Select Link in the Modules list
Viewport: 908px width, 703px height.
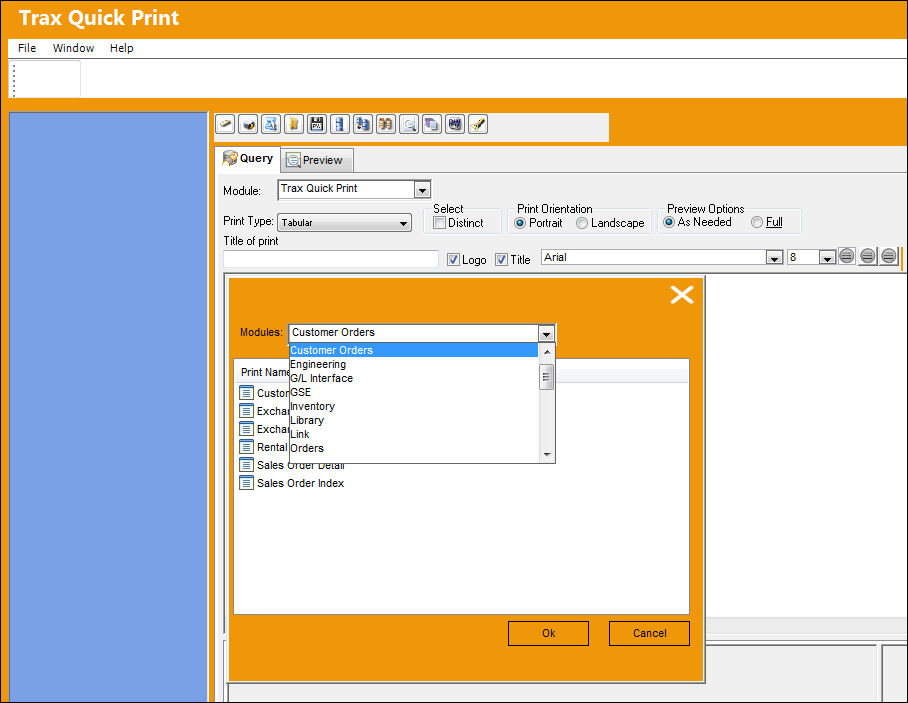pyautogui.click(x=413, y=434)
